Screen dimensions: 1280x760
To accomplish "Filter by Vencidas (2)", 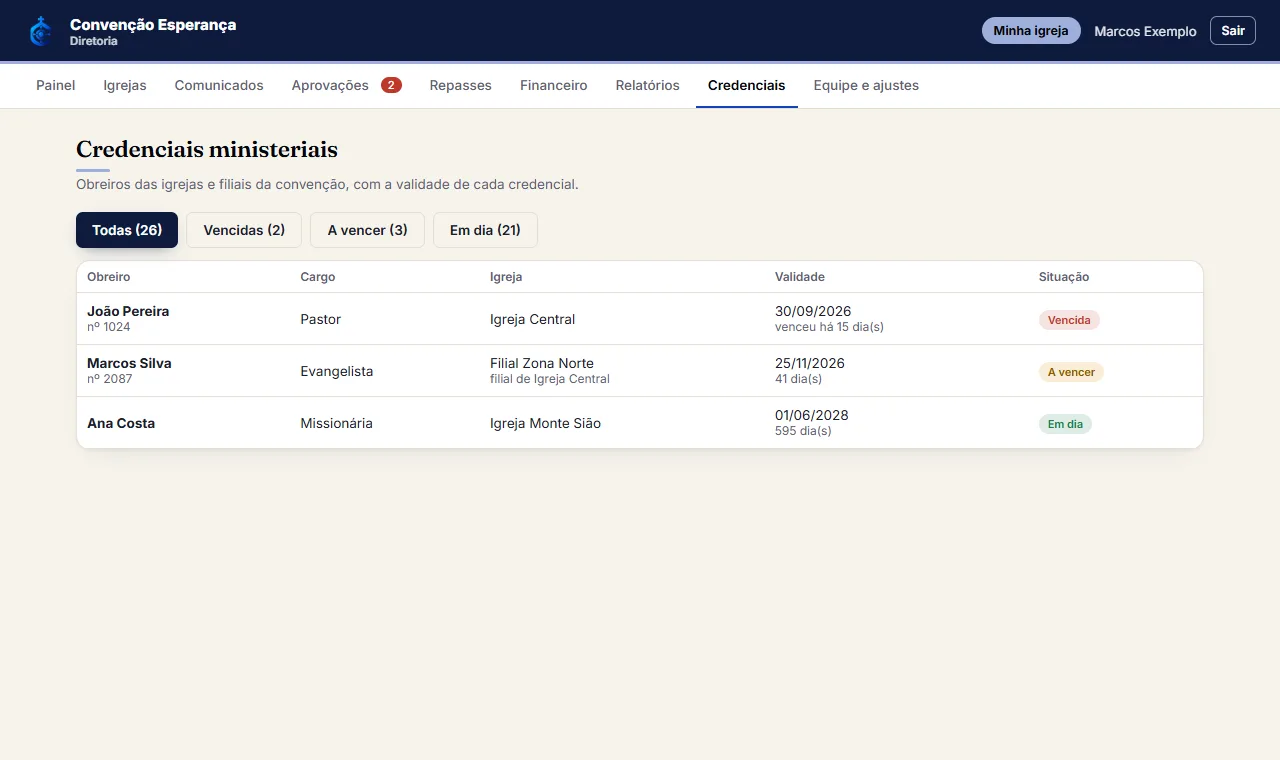I will click(244, 230).
